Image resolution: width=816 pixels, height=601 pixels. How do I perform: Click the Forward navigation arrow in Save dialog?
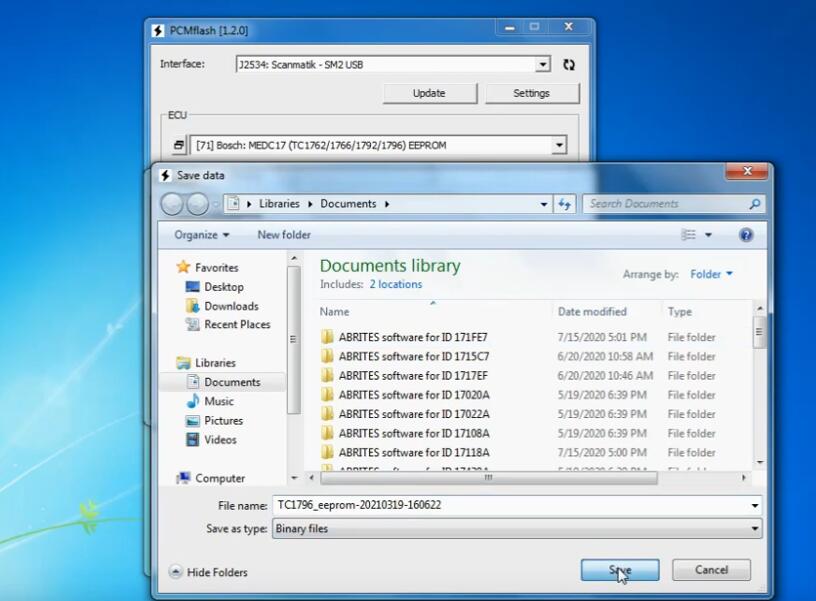coord(198,204)
